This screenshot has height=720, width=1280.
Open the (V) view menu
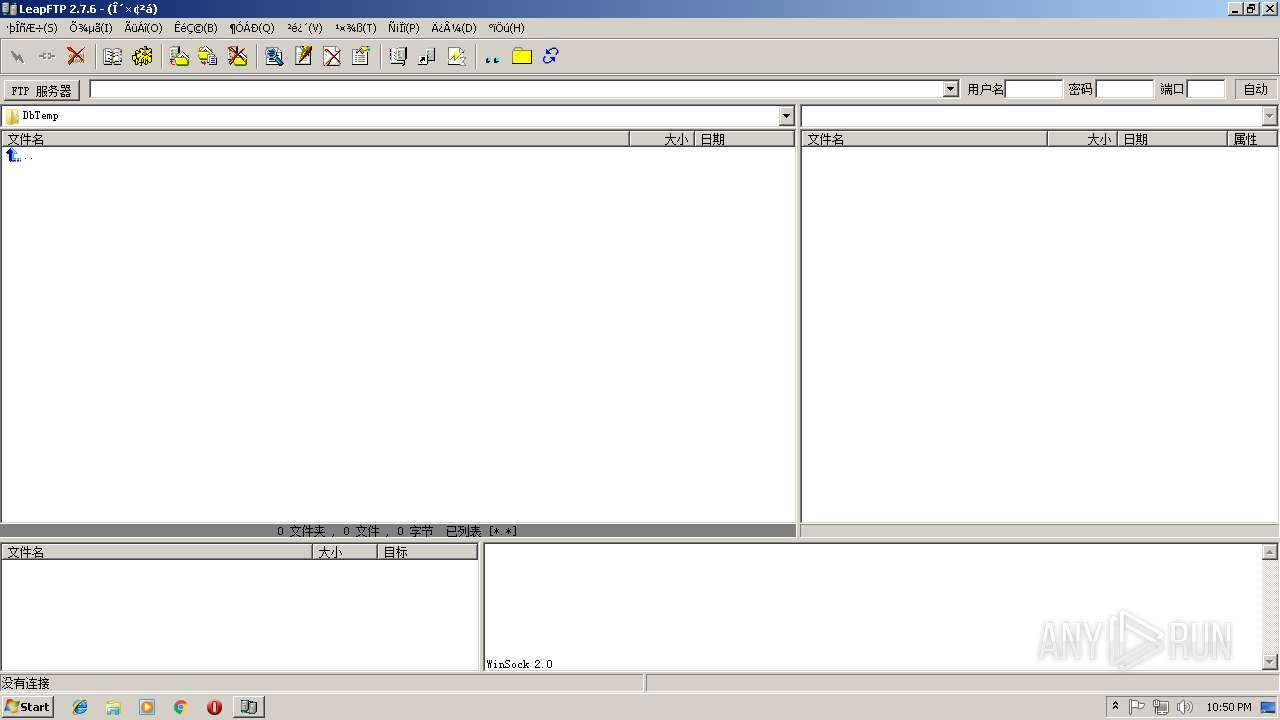[x=305, y=28]
